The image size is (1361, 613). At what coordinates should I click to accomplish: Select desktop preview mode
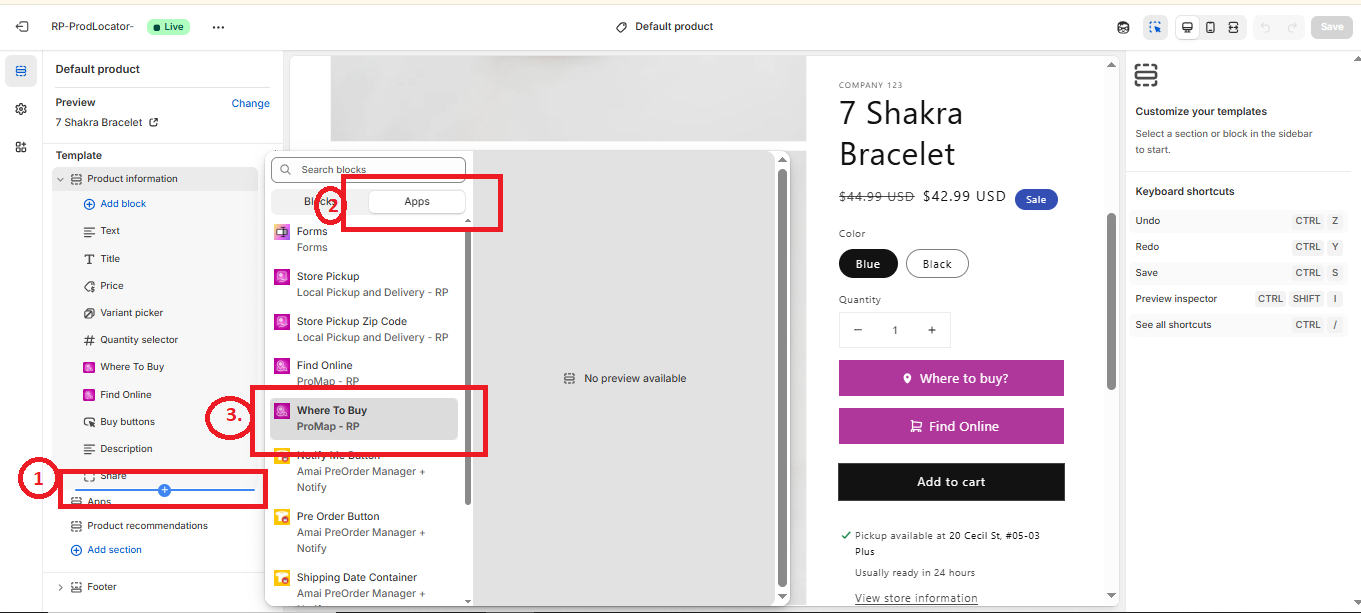click(1187, 27)
